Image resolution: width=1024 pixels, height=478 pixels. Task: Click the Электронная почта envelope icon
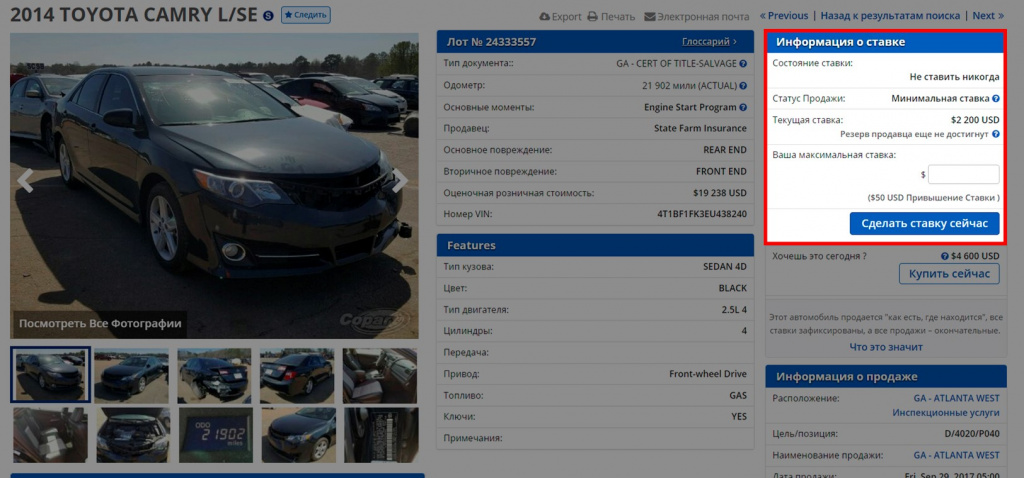pos(649,16)
